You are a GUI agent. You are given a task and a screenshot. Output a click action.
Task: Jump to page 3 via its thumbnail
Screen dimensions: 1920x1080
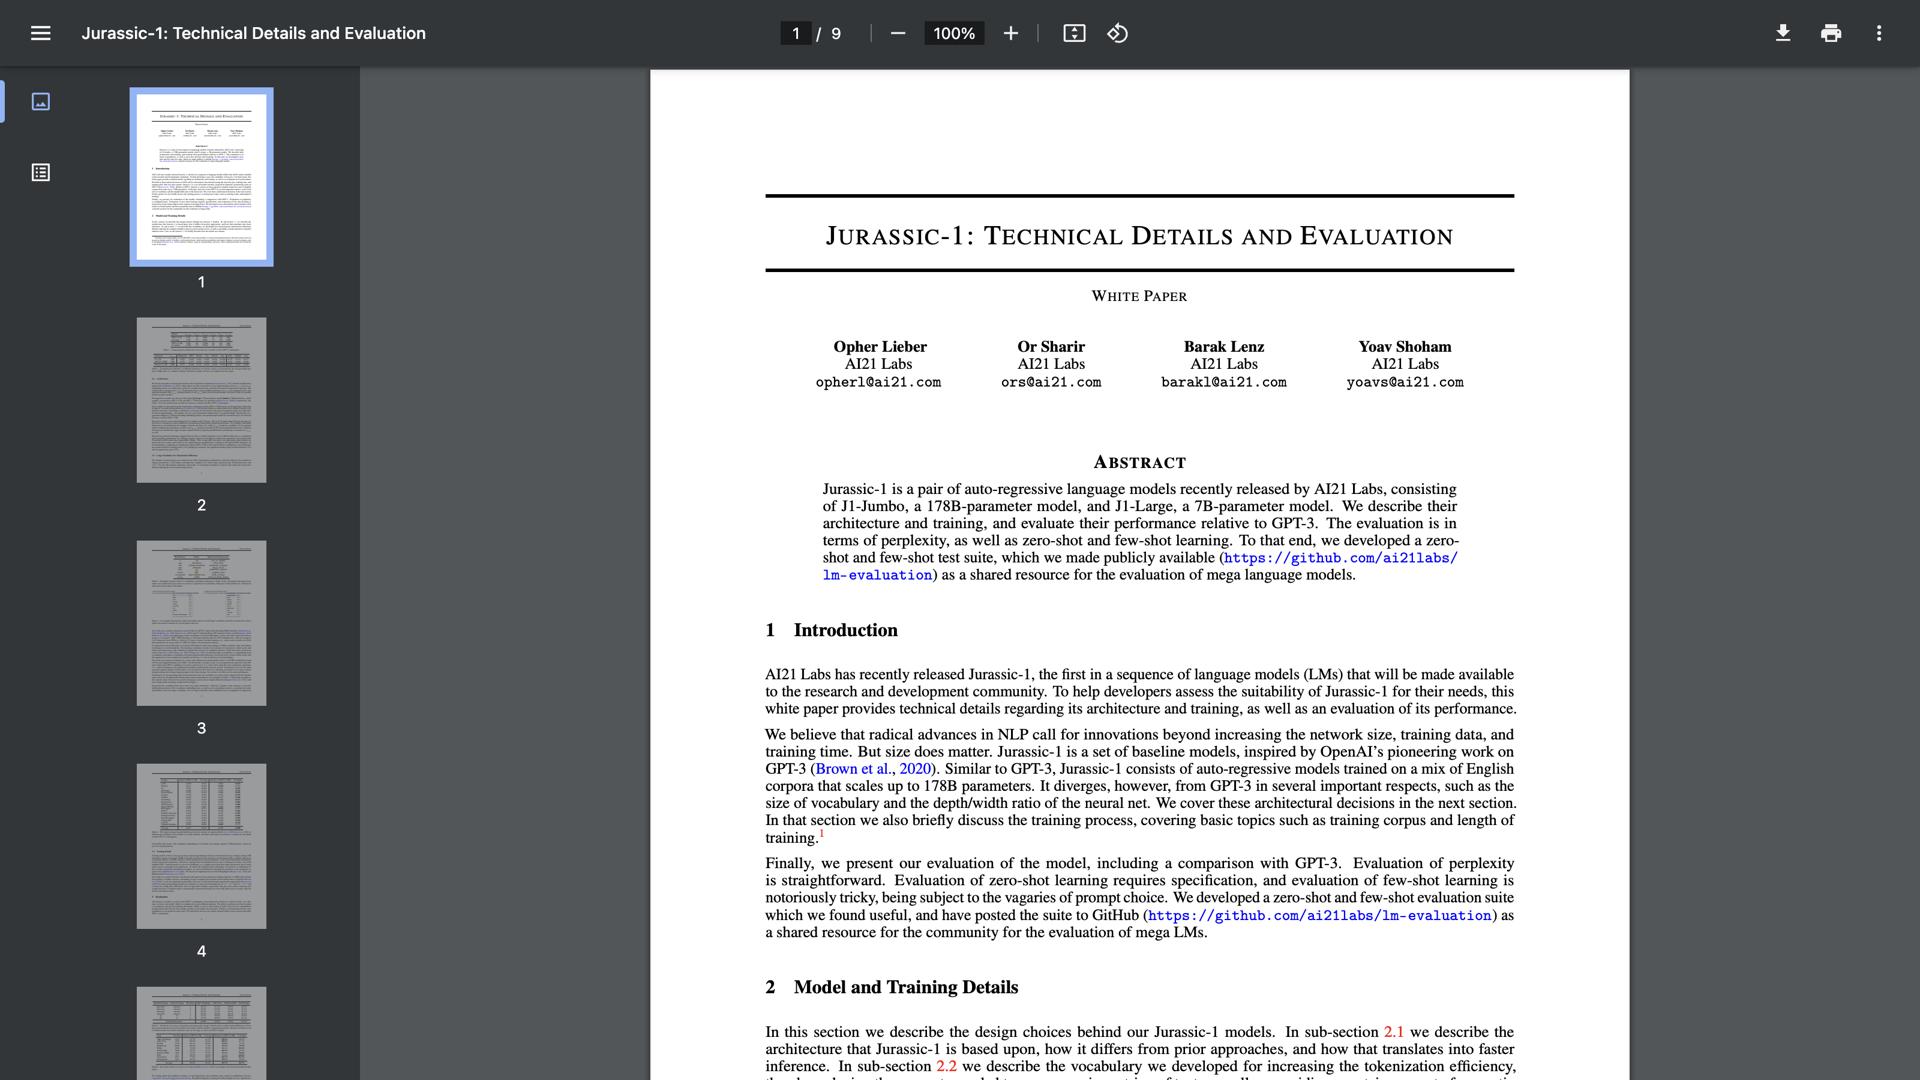click(201, 622)
